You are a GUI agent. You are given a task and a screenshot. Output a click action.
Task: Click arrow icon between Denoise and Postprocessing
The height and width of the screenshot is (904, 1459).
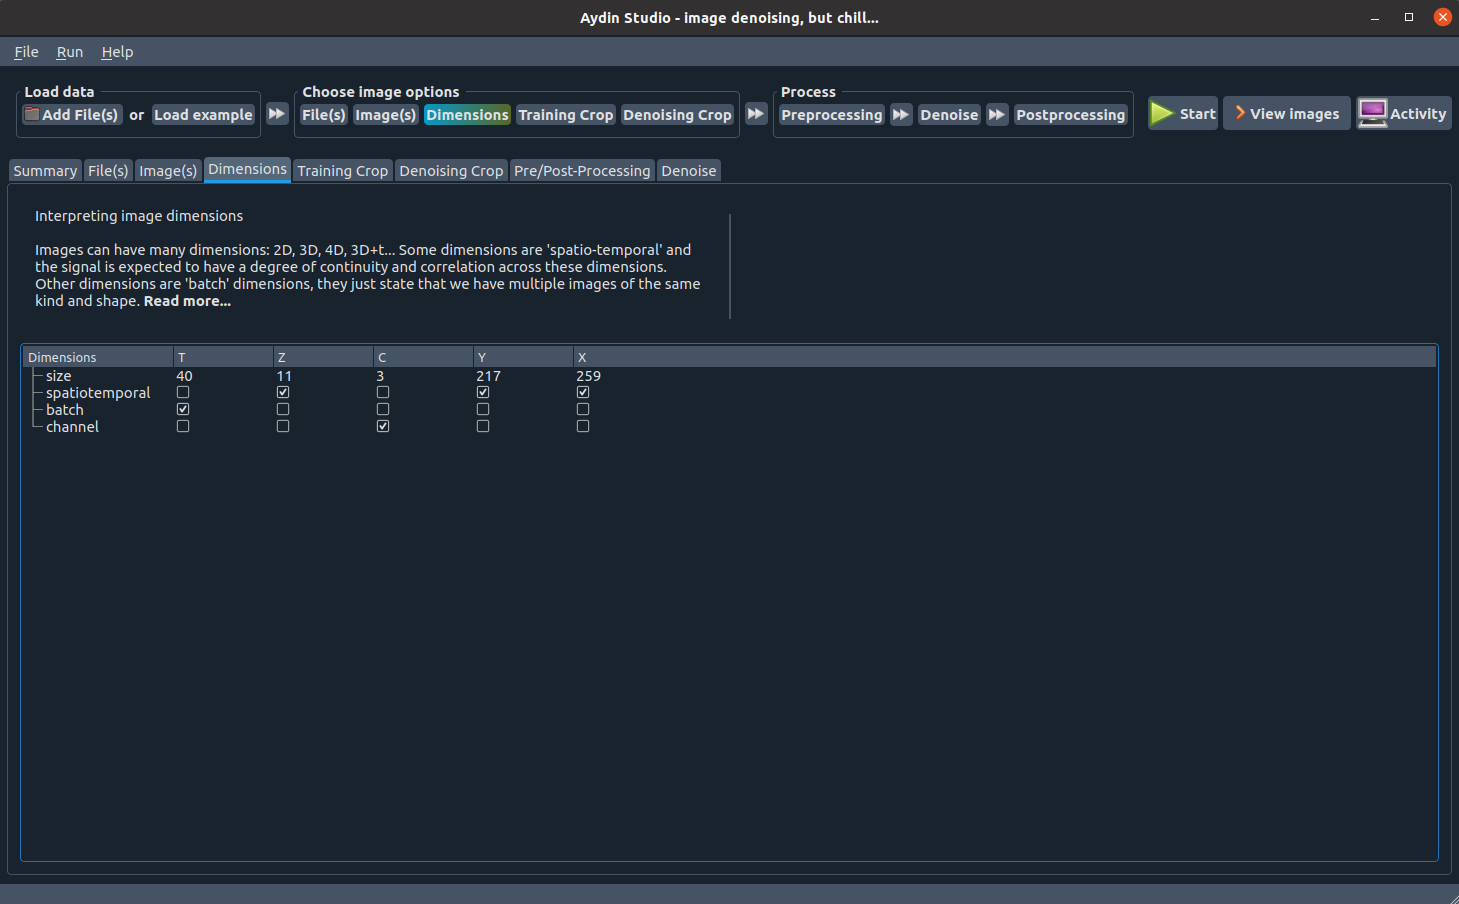(x=997, y=114)
